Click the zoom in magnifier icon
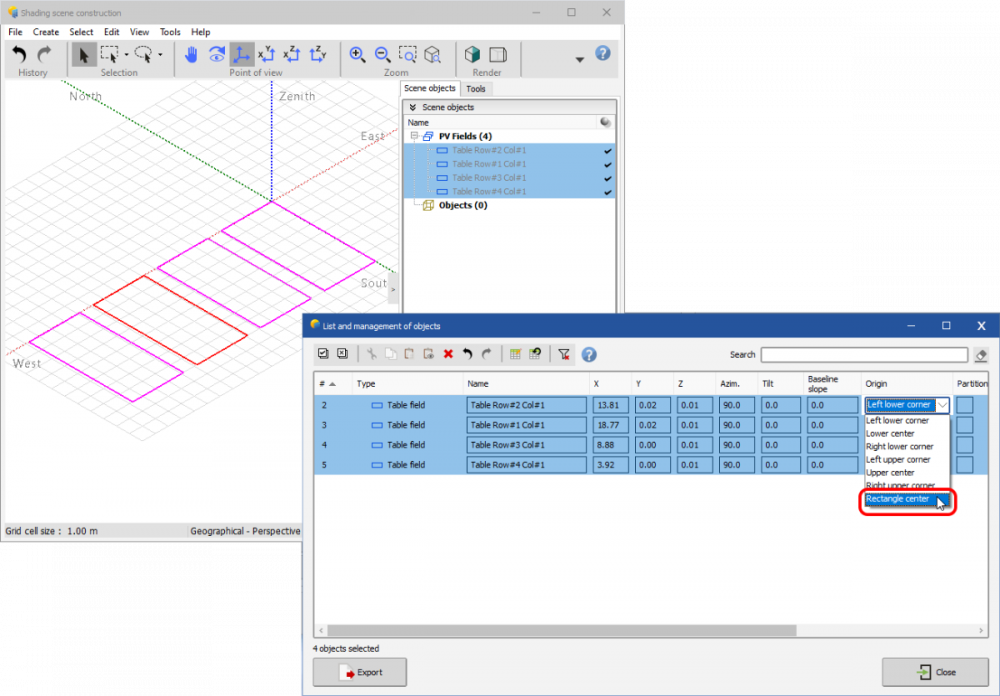Image resolution: width=1000 pixels, height=696 pixels. (x=357, y=55)
